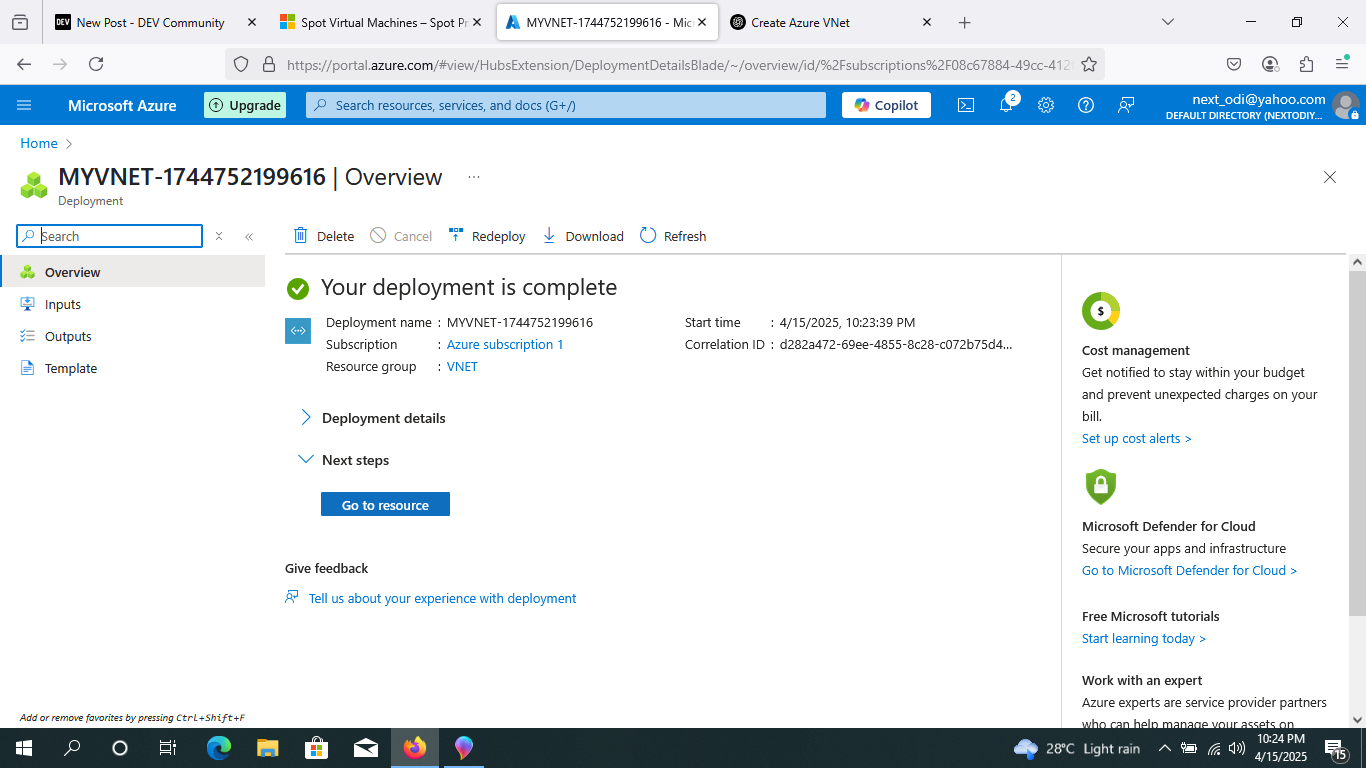Select Template in the left menu

[x=132, y=368]
